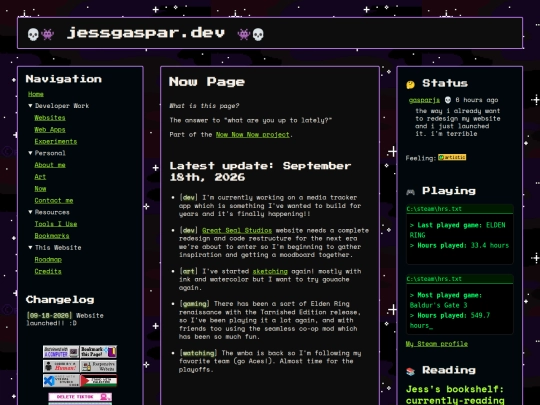
Task: Click the left skull emoji in header
Action: (x=33, y=34)
